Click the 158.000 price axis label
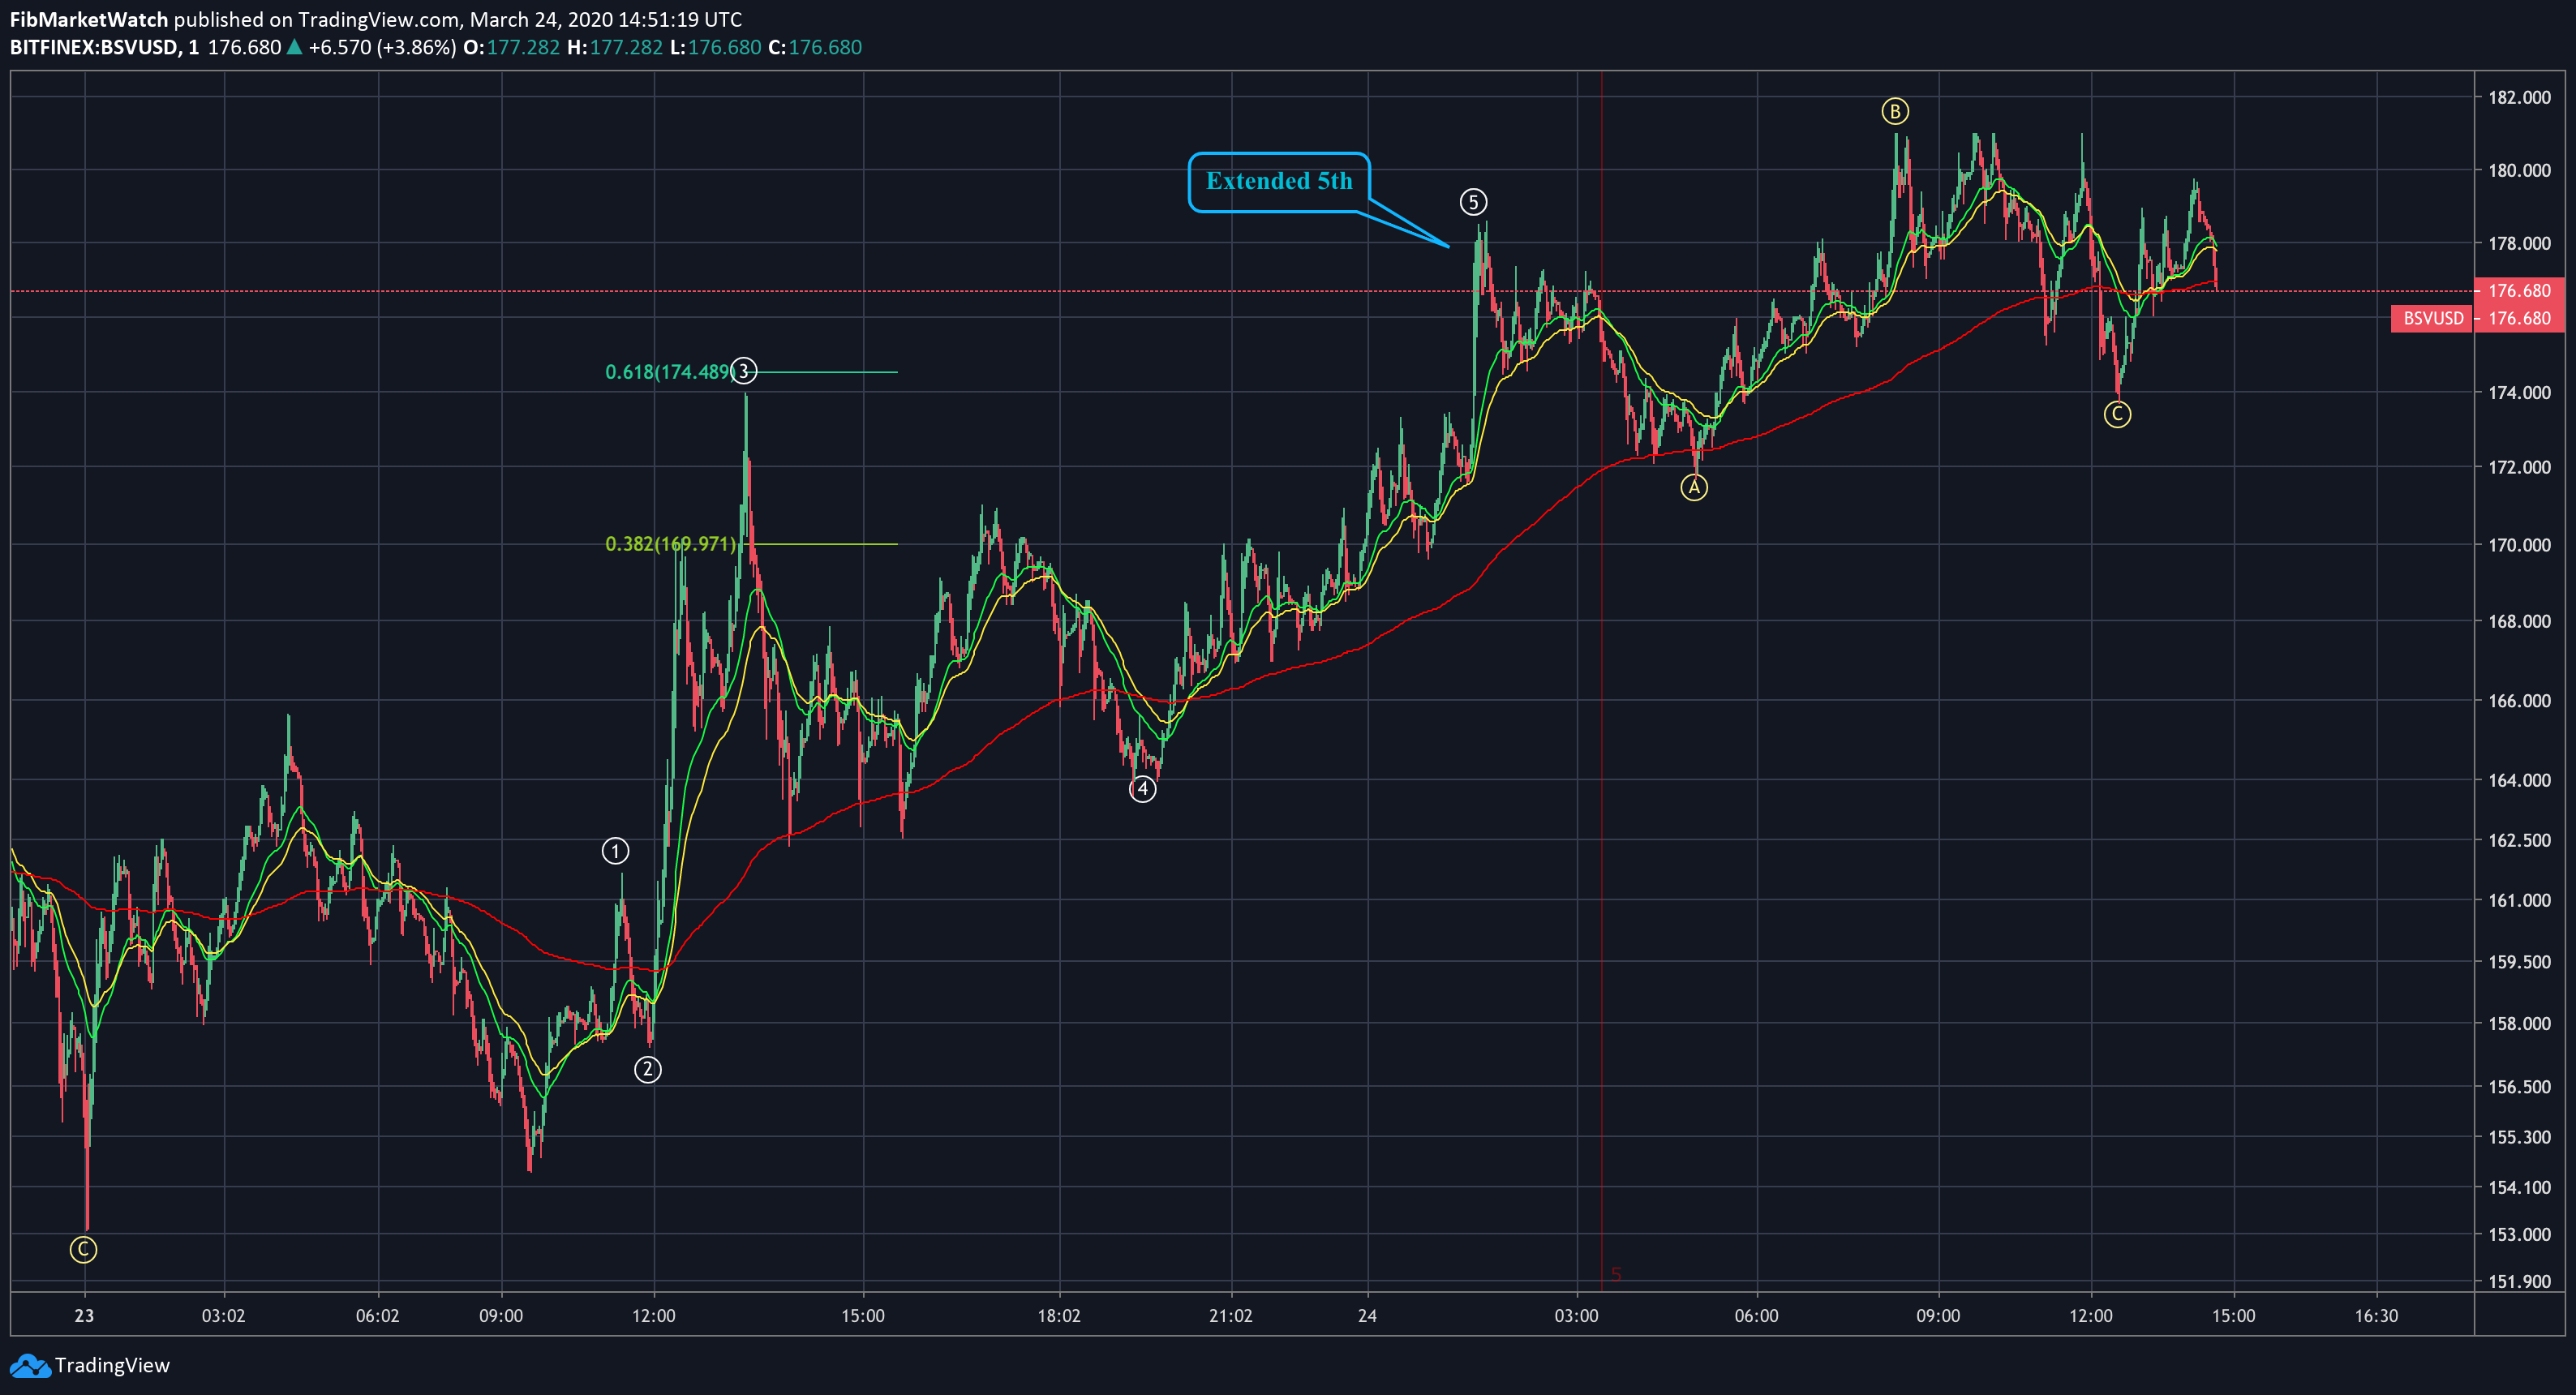The width and height of the screenshot is (2576, 1395). pos(2519,1023)
